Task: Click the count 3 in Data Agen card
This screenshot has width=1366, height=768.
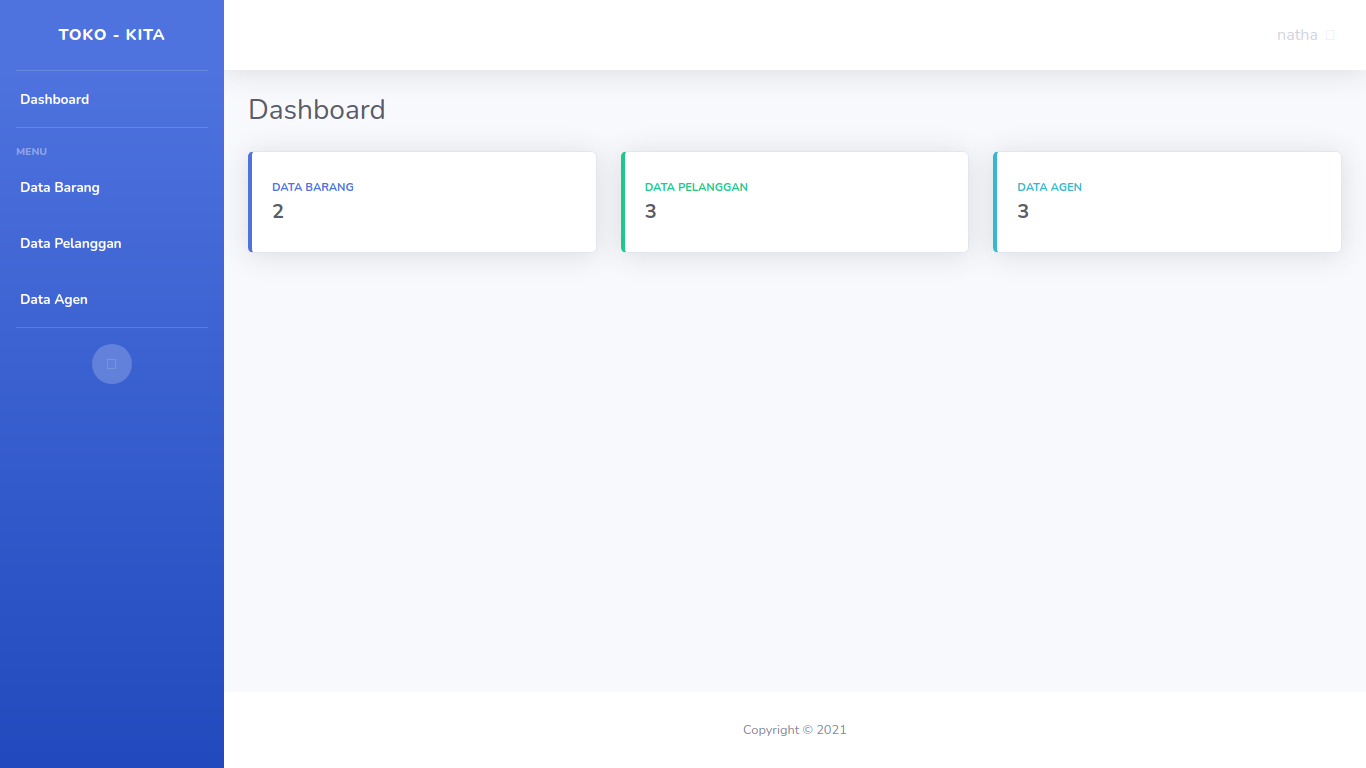Action: pos(1023,211)
